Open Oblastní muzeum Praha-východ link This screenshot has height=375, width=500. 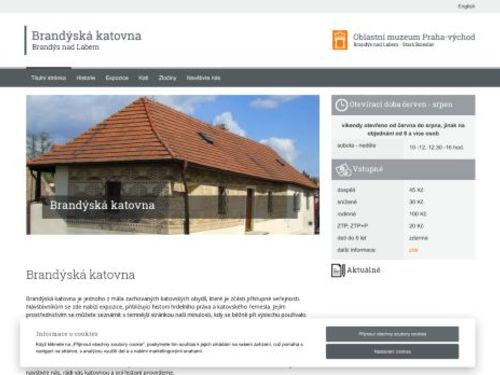click(414, 37)
